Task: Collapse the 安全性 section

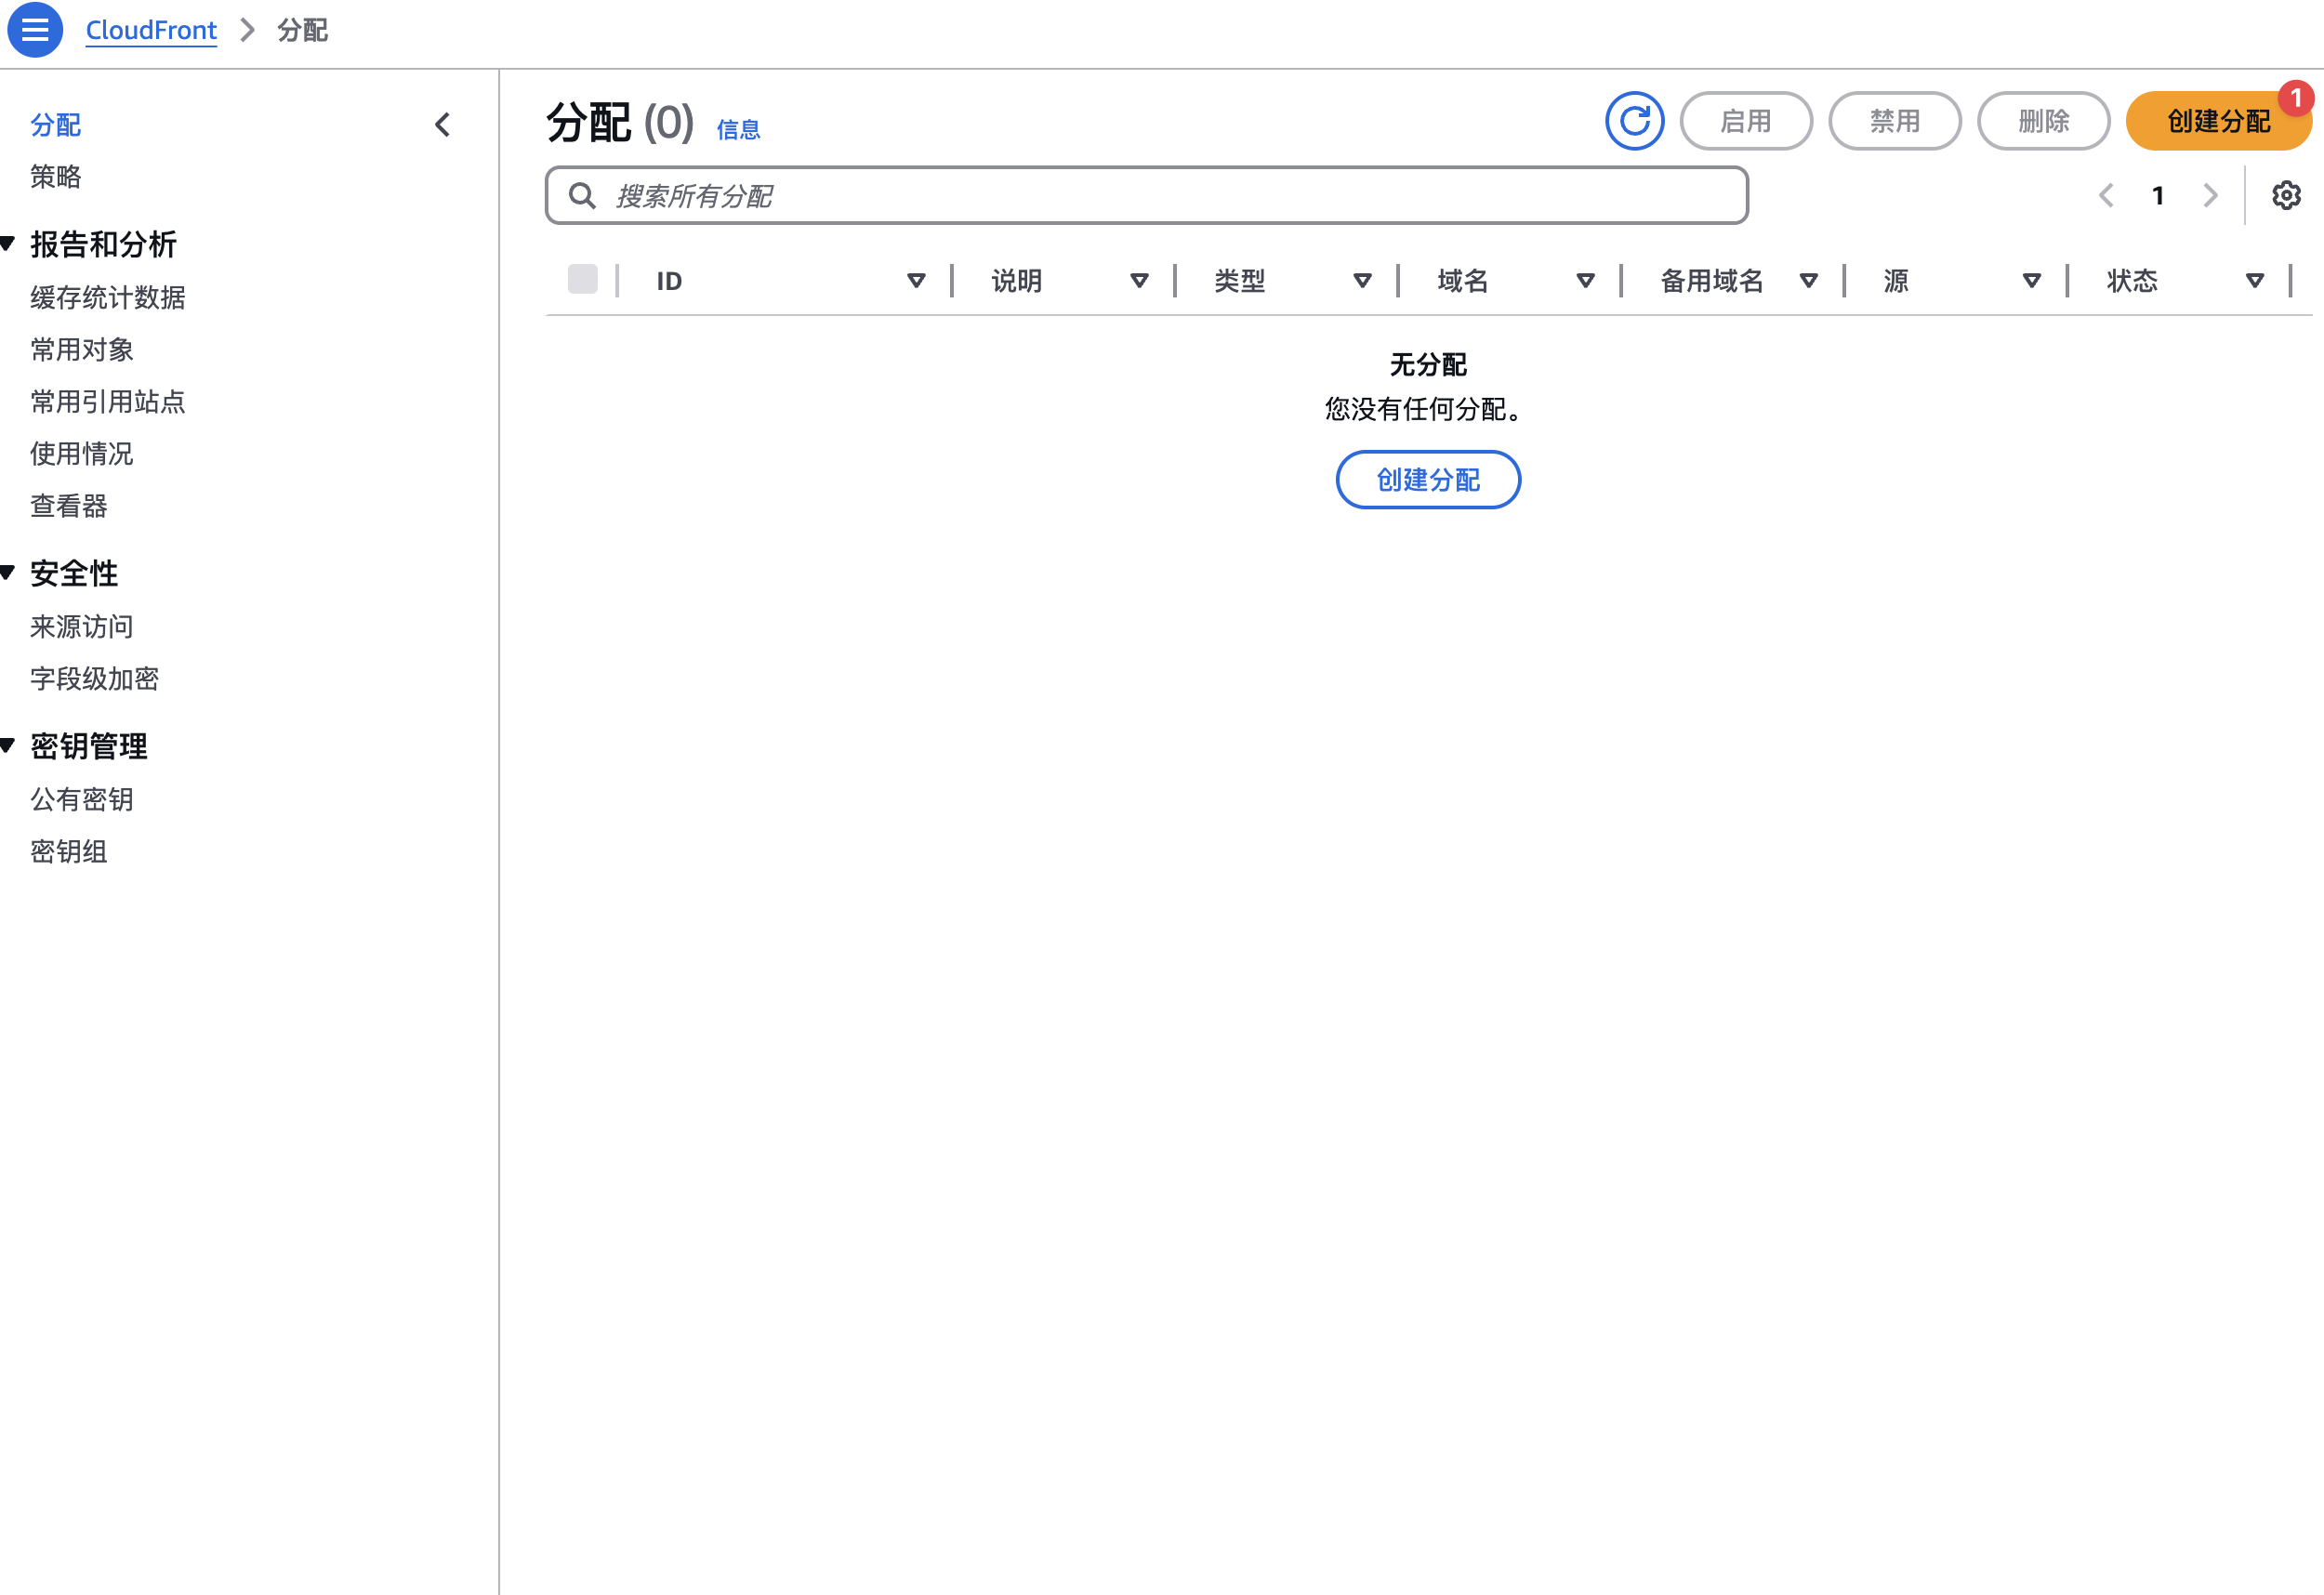Action: click(8, 572)
